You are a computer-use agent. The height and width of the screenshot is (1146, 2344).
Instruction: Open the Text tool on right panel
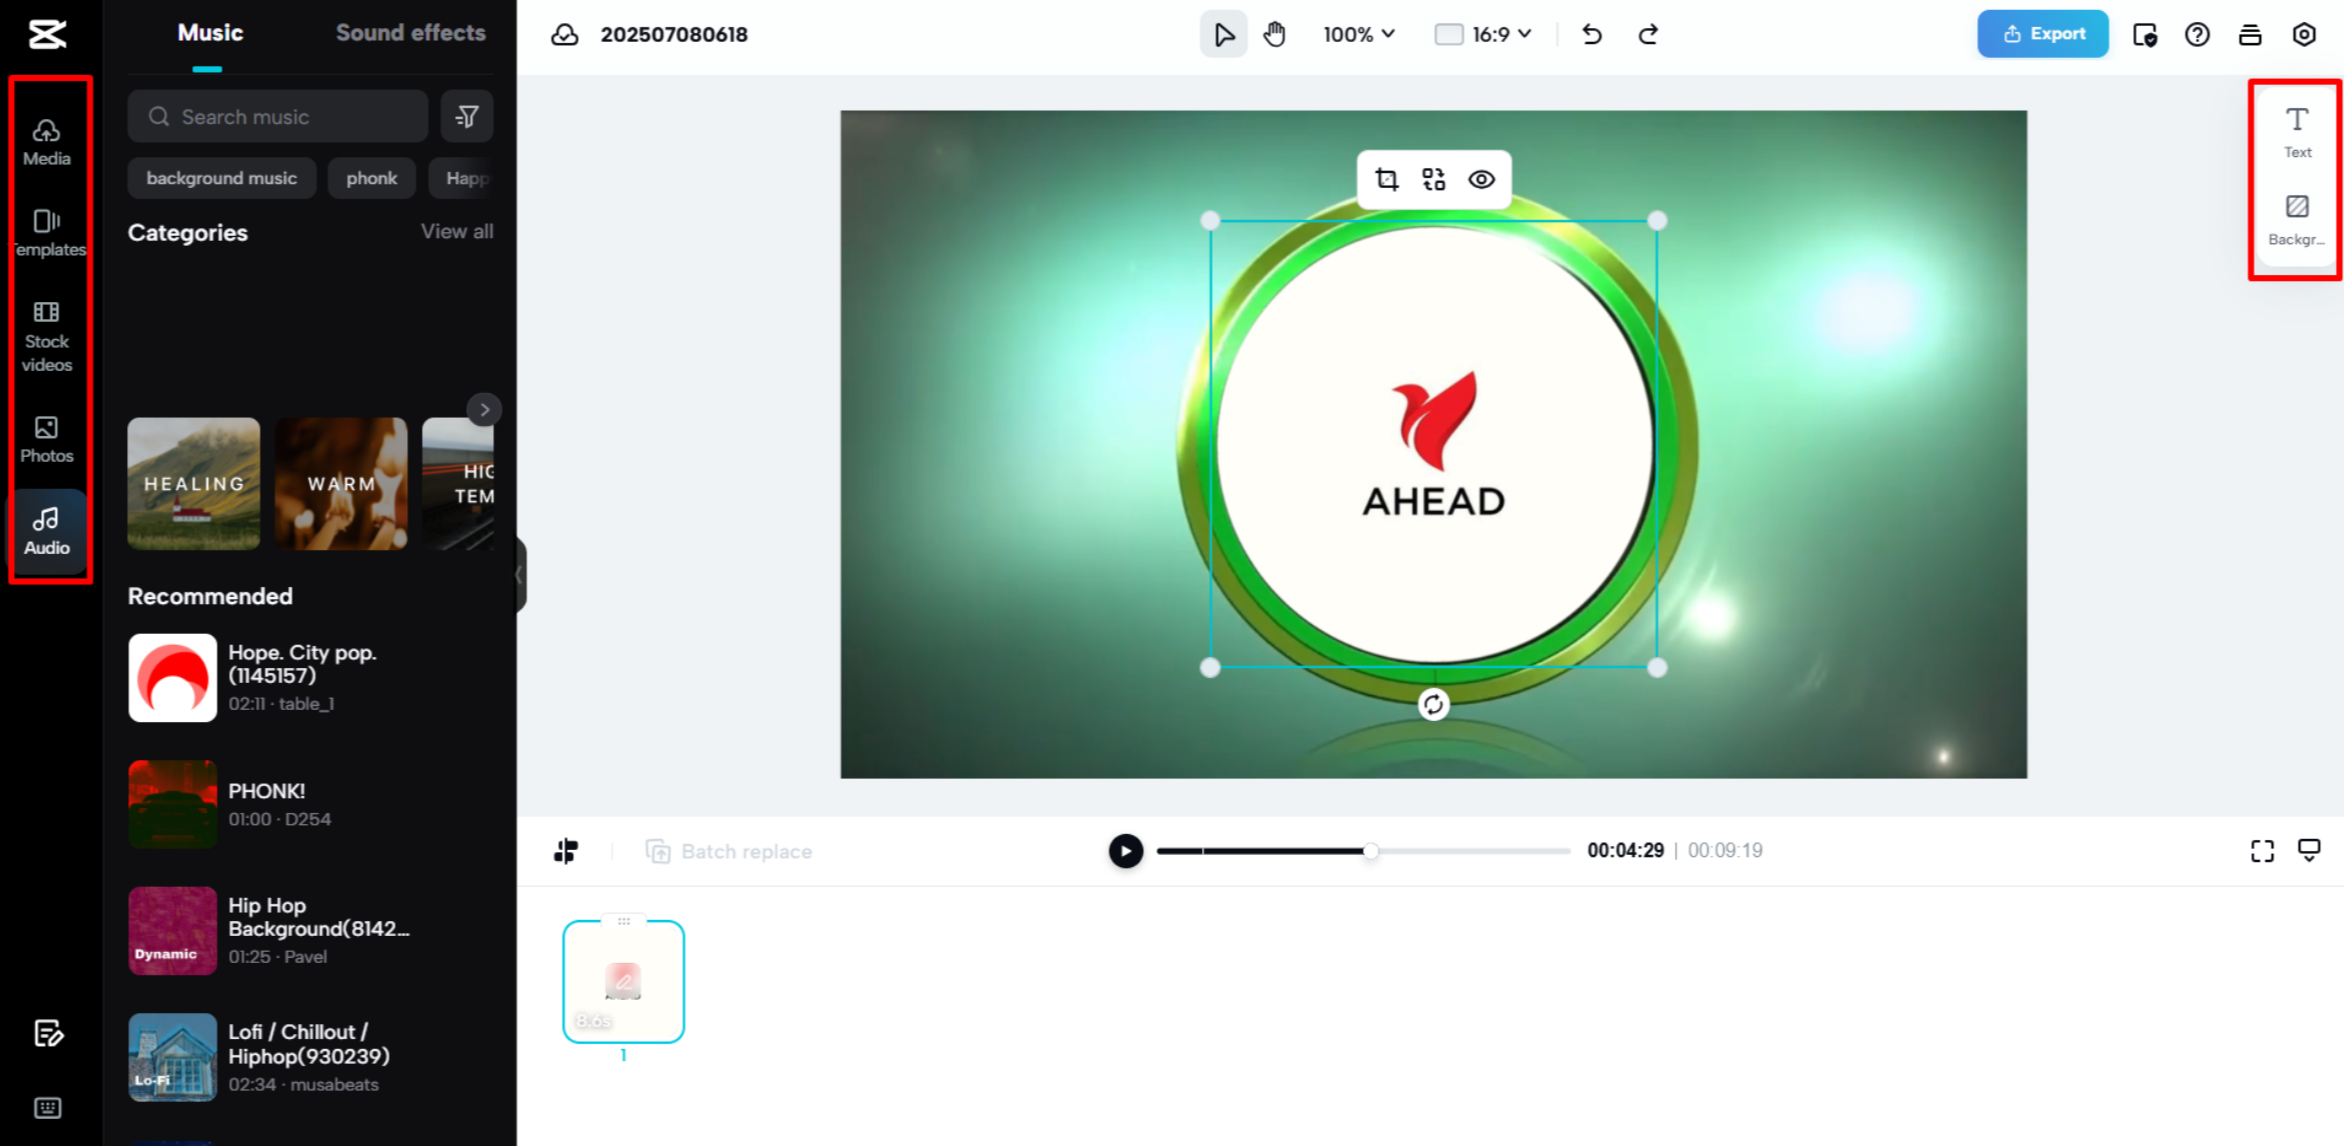(2297, 132)
